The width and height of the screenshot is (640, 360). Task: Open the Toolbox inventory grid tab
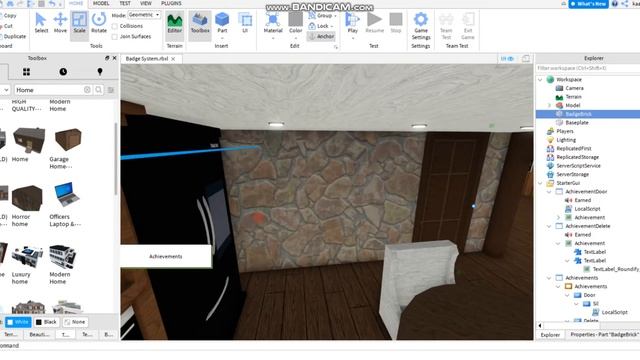click(x=27, y=72)
